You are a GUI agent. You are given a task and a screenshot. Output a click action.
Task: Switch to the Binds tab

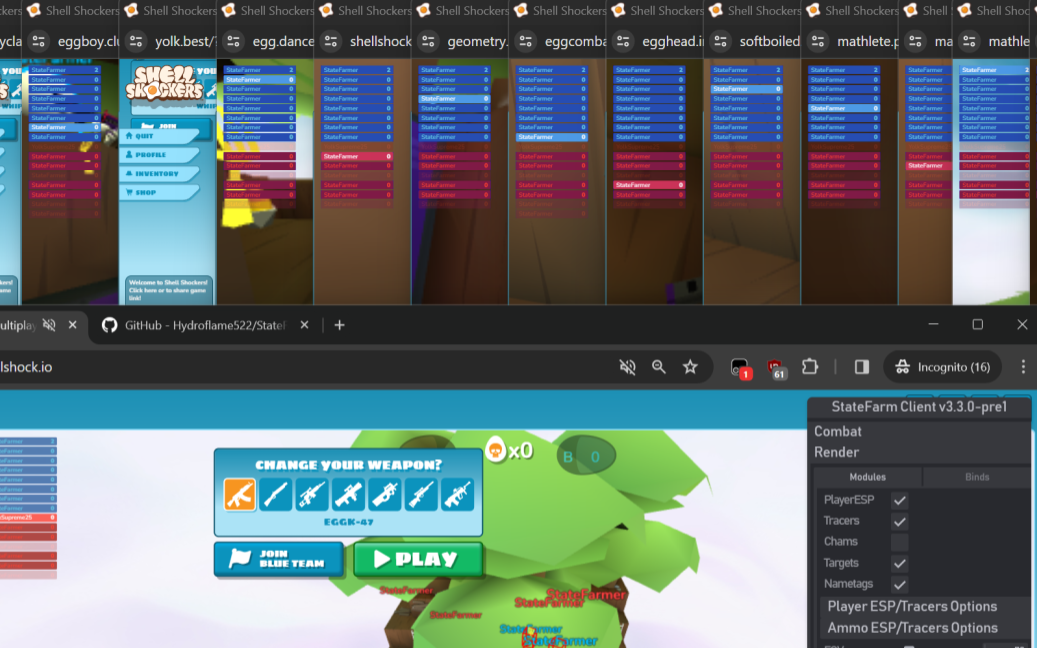977,477
